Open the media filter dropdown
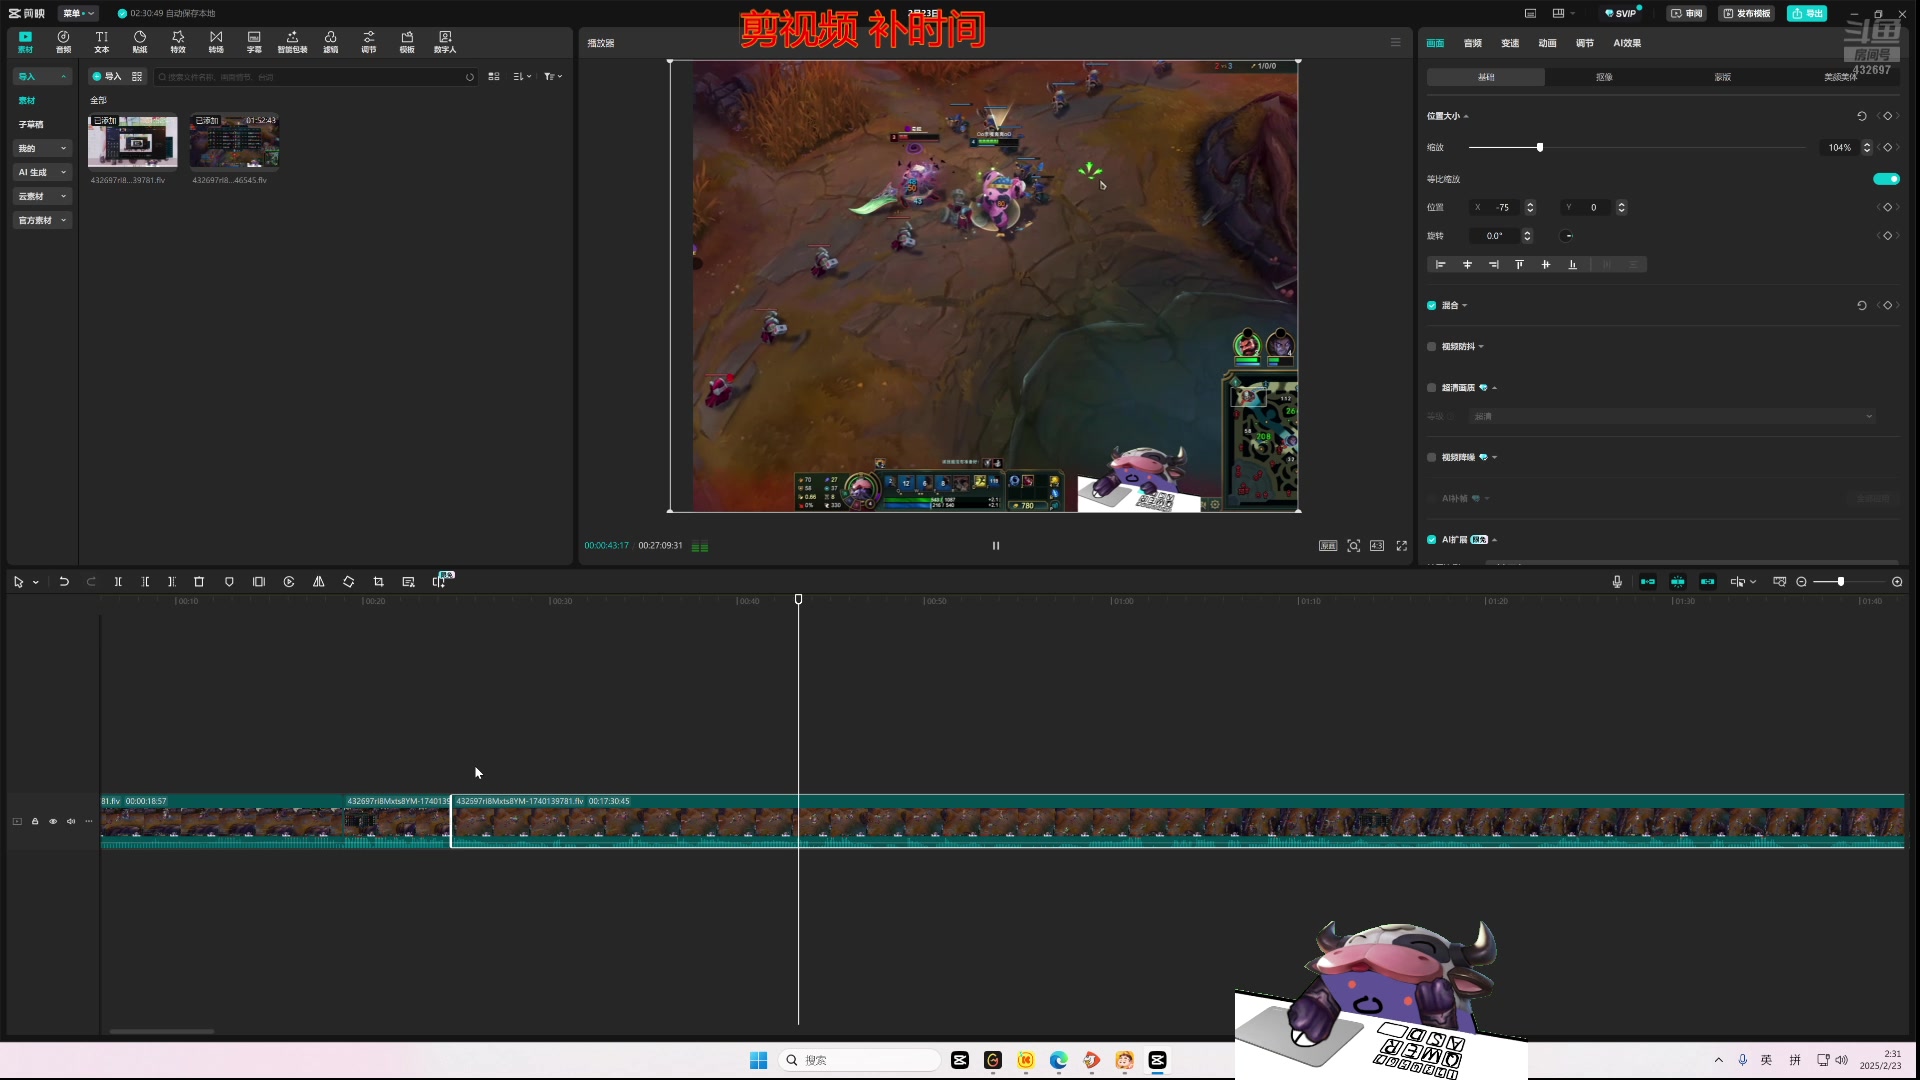1920x1080 pixels. point(553,77)
